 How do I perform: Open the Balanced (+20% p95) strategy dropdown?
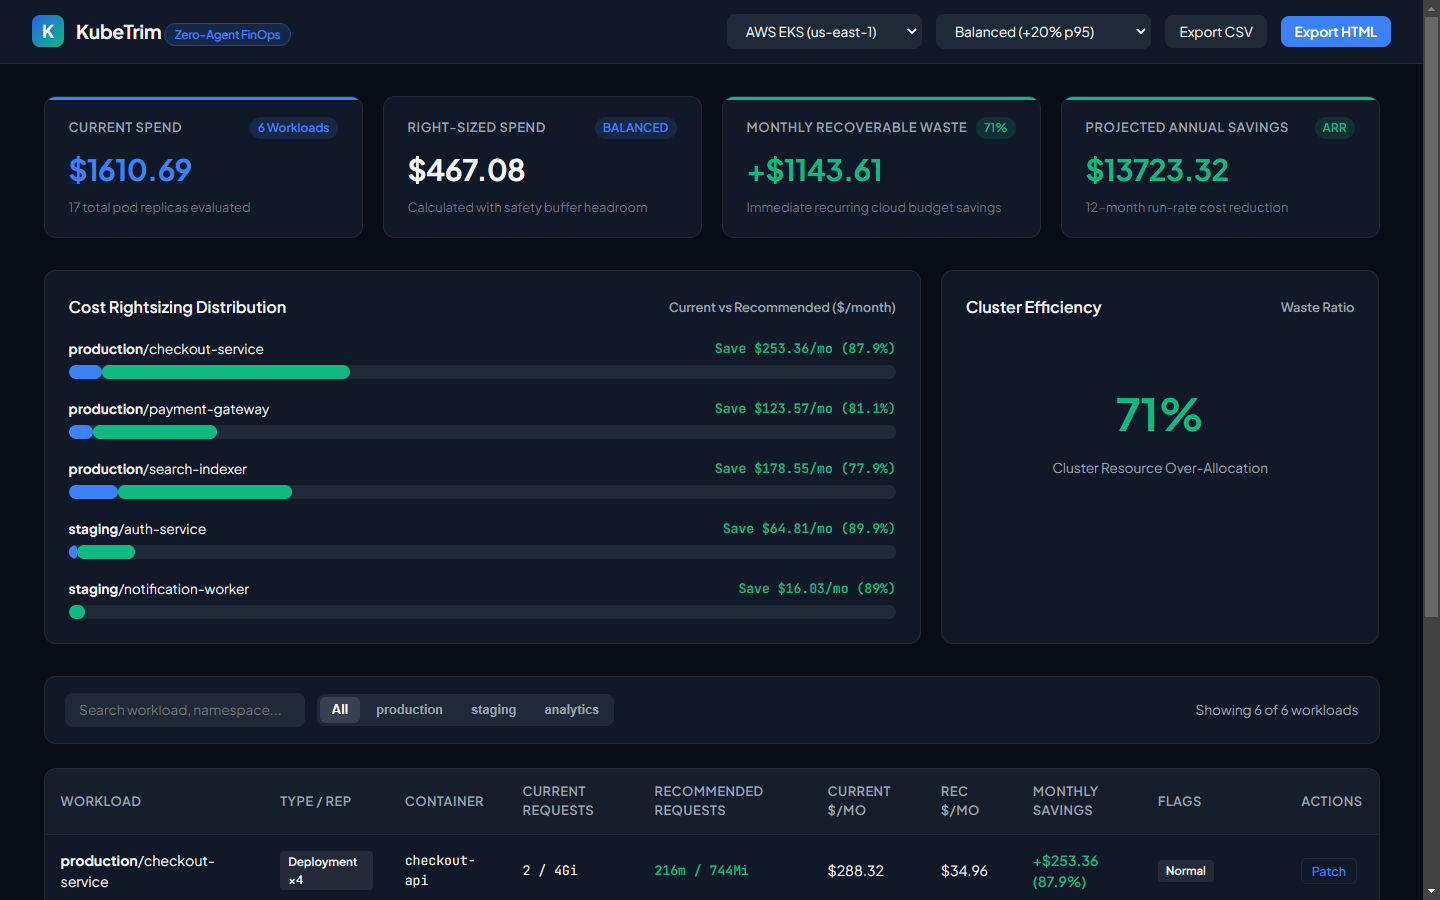[1043, 32]
